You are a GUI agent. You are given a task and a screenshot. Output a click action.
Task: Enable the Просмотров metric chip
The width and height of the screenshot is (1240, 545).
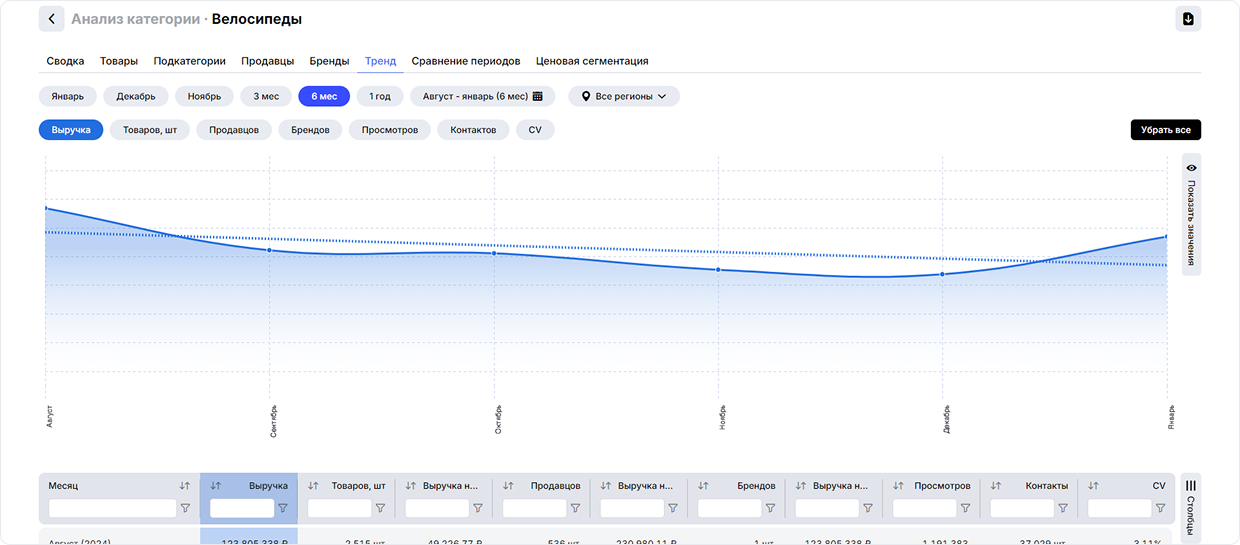390,130
